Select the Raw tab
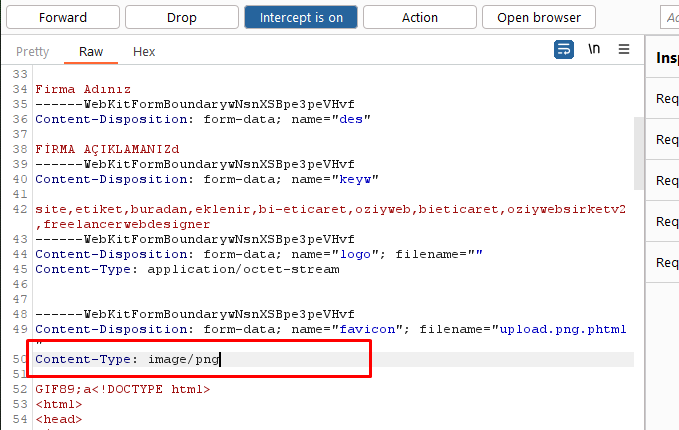The width and height of the screenshot is (679, 430). [x=91, y=52]
